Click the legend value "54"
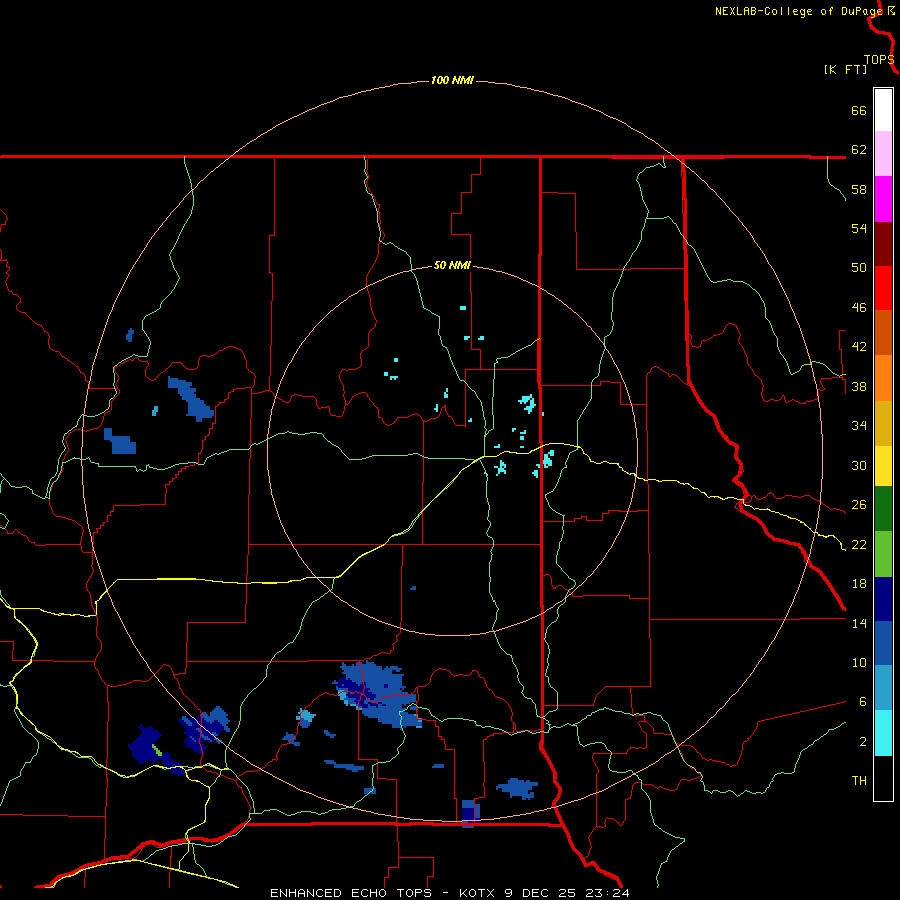This screenshot has height=900, width=900. coord(859,229)
